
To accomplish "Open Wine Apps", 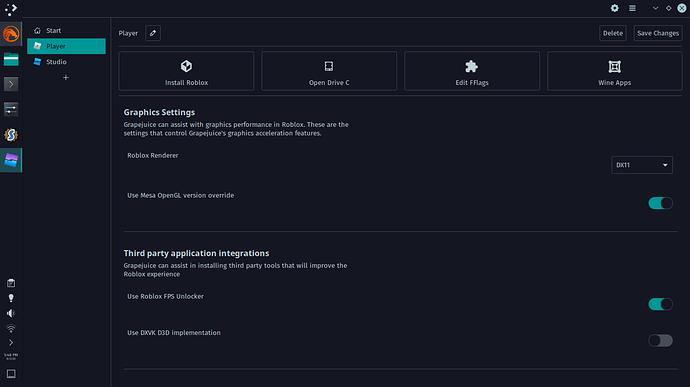I will click(x=615, y=71).
